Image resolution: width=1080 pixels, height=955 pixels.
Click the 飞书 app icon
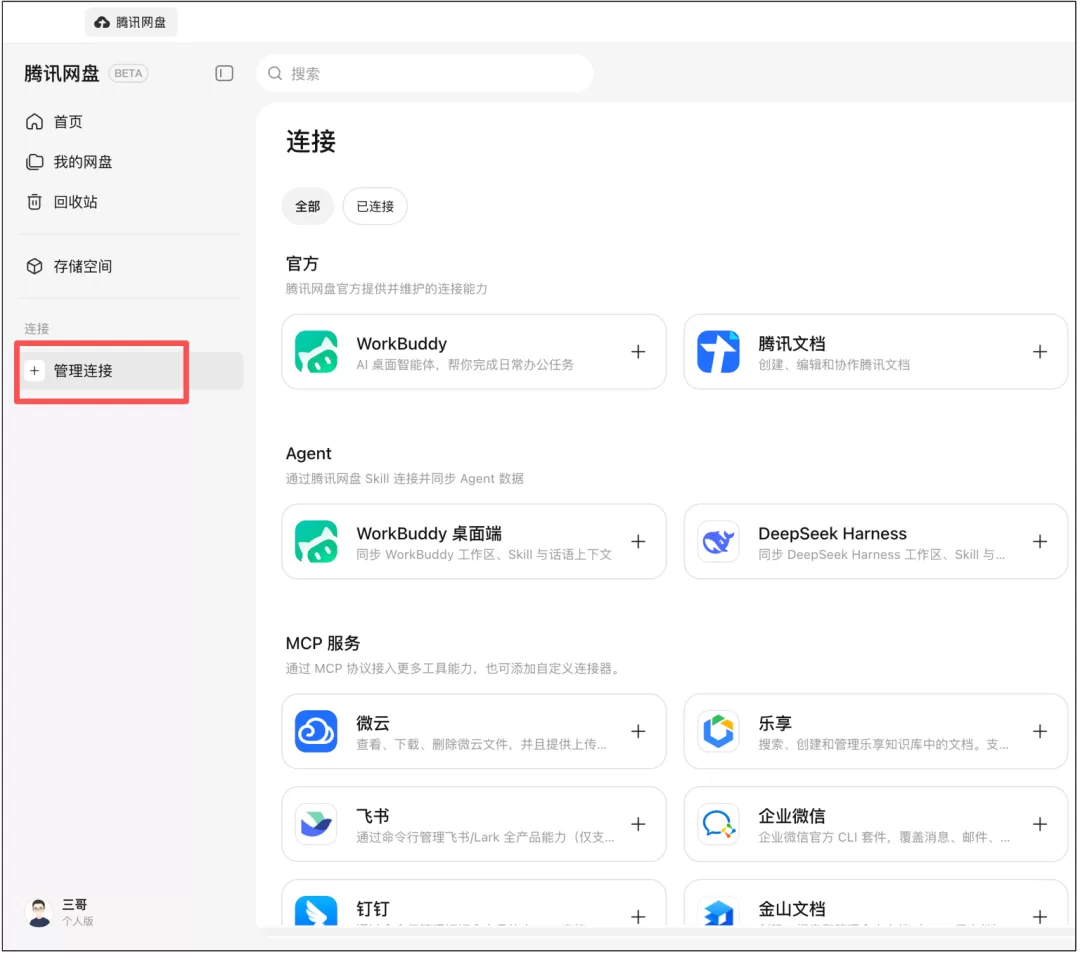(316, 825)
